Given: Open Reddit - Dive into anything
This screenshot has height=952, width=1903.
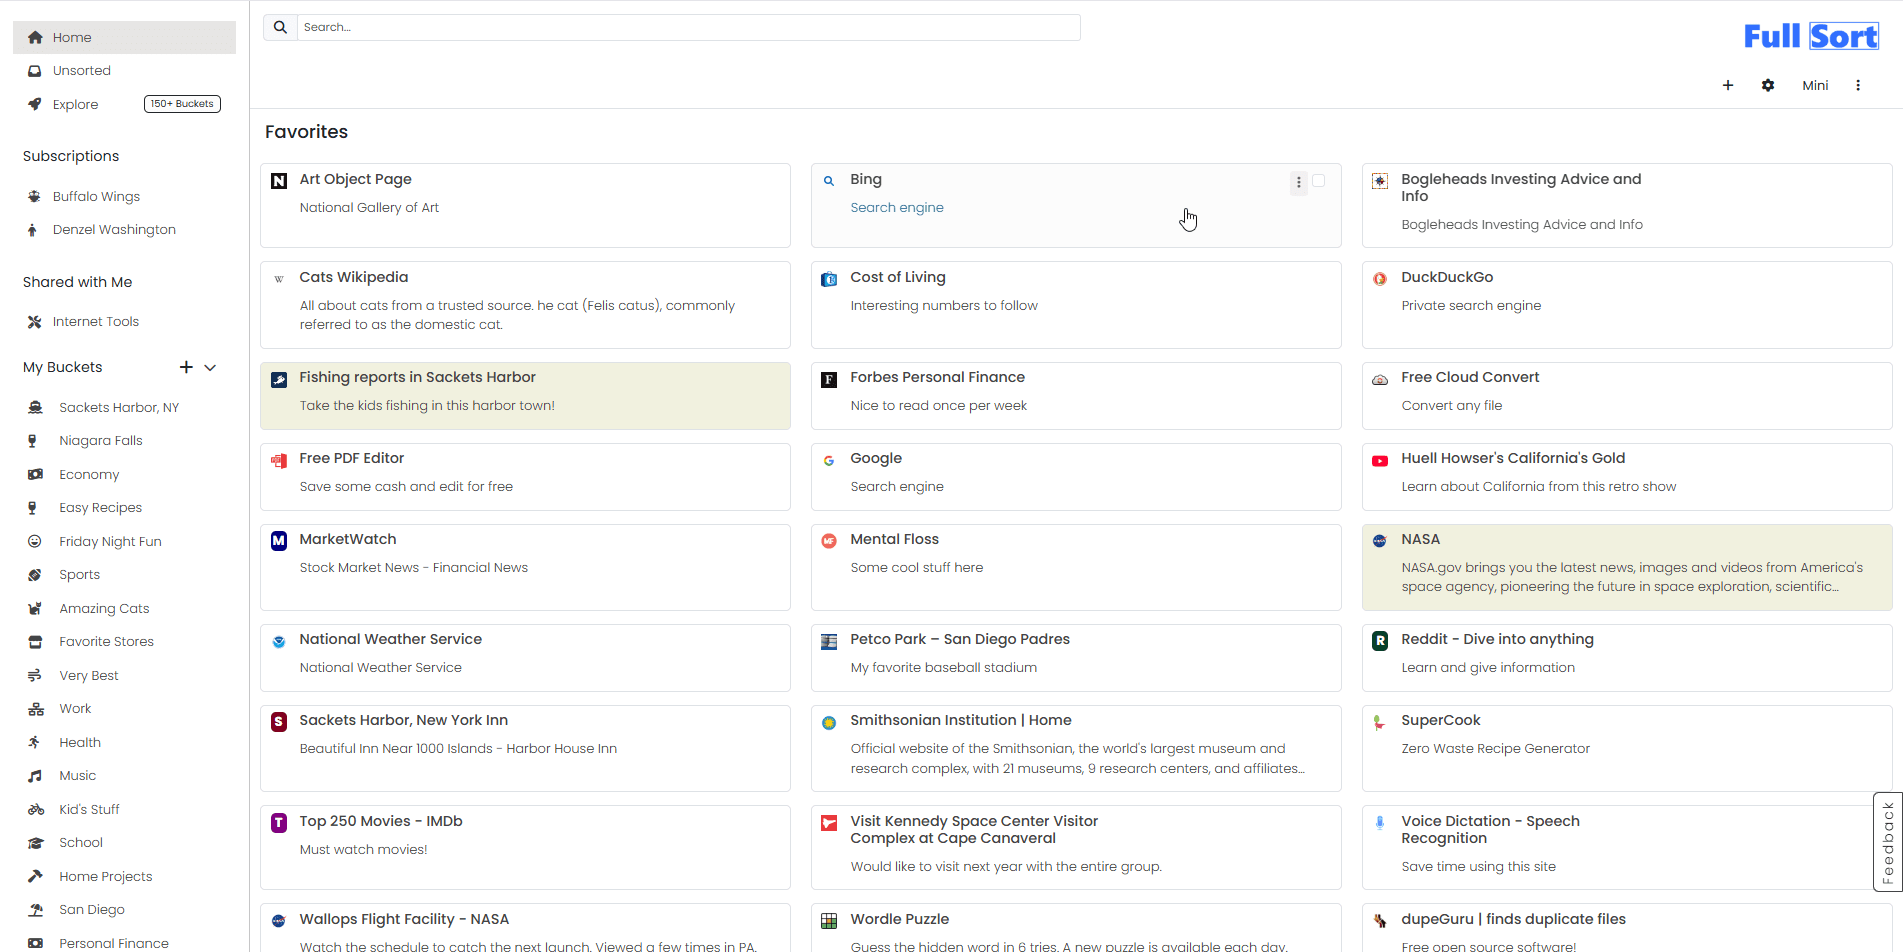Looking at the screenshot, I should [x=1497, y=639].
